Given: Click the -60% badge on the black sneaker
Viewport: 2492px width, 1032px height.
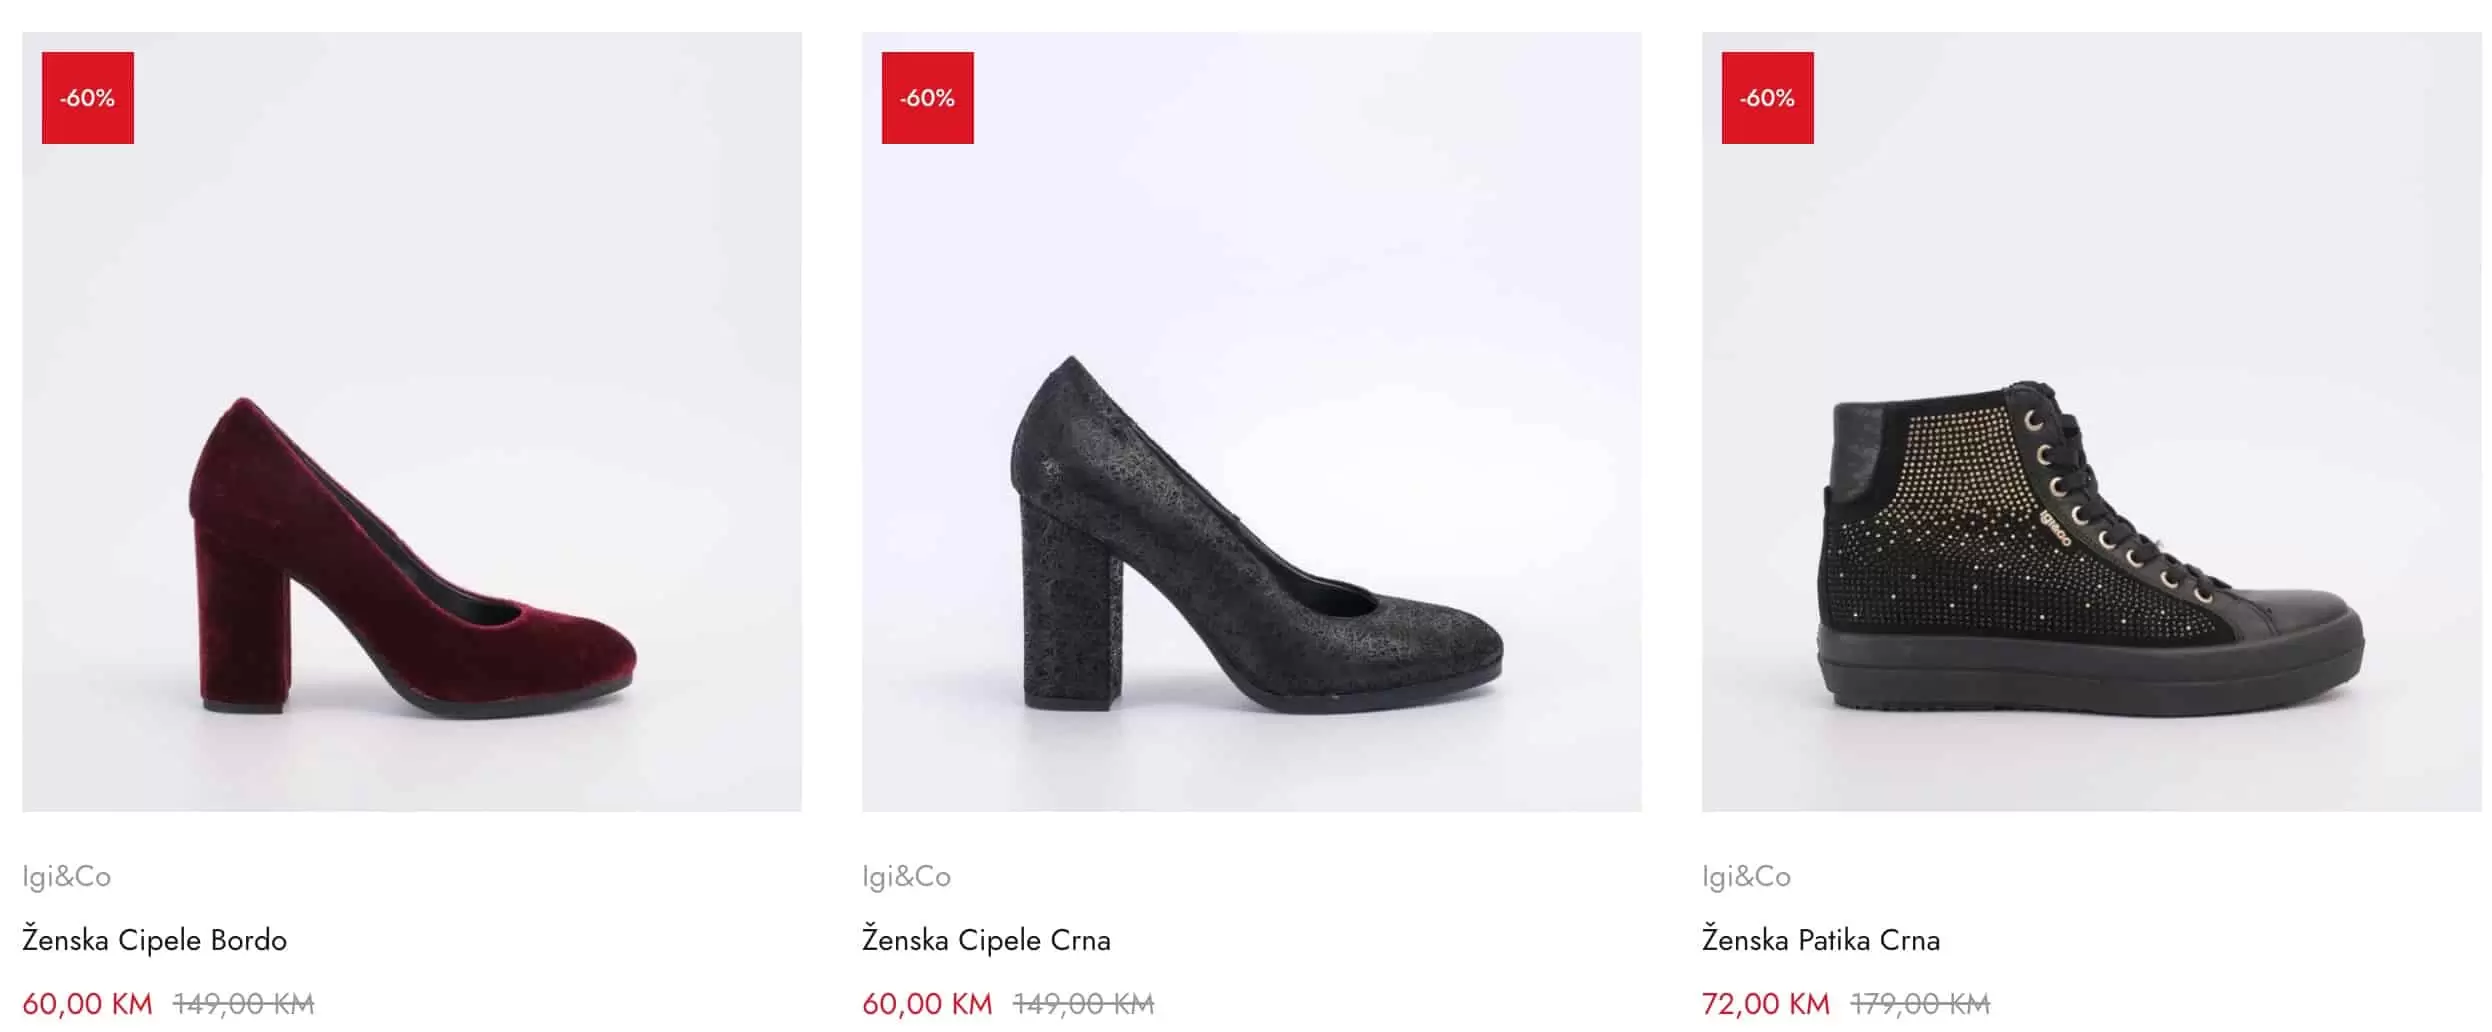Looking at the screenshot, I should pyautogui.click(x=1767, y=98).
